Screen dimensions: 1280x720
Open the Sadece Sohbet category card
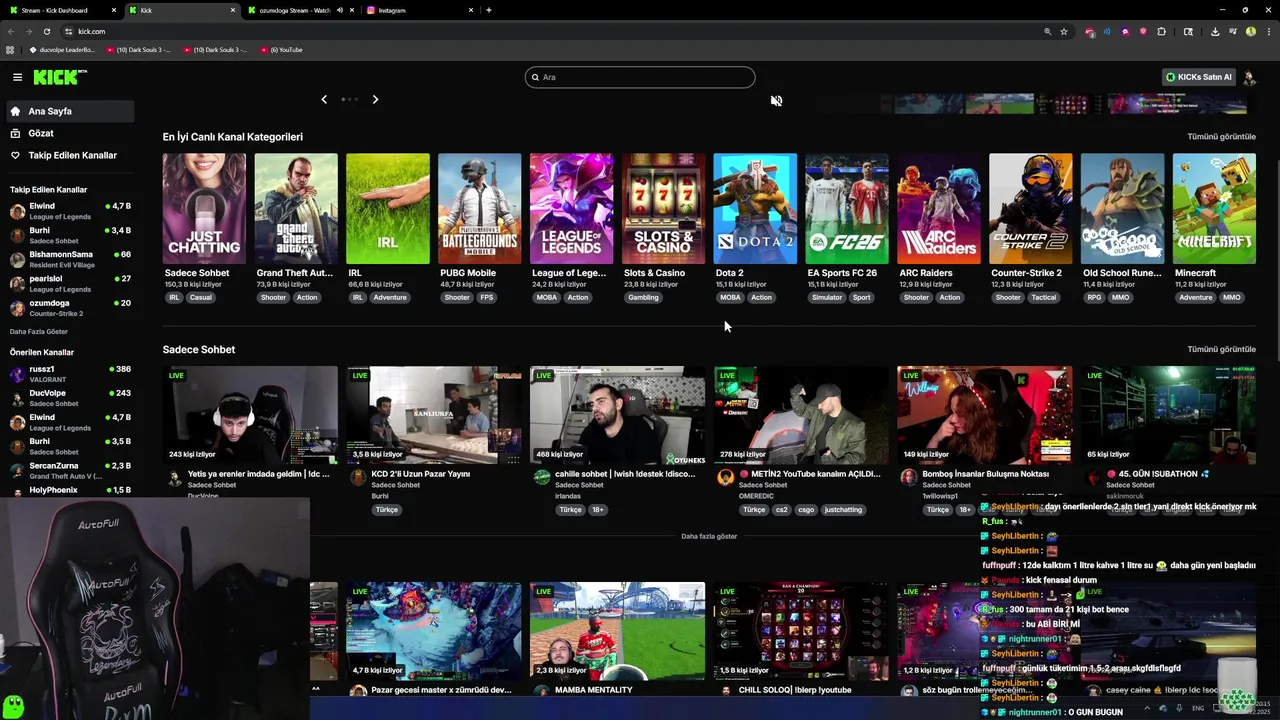[x=204, y=208]
